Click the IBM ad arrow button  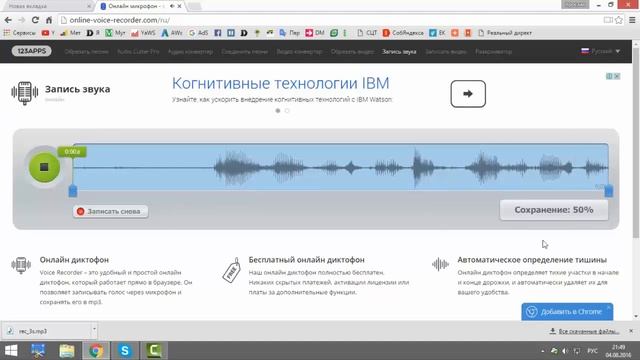point(468,94)
